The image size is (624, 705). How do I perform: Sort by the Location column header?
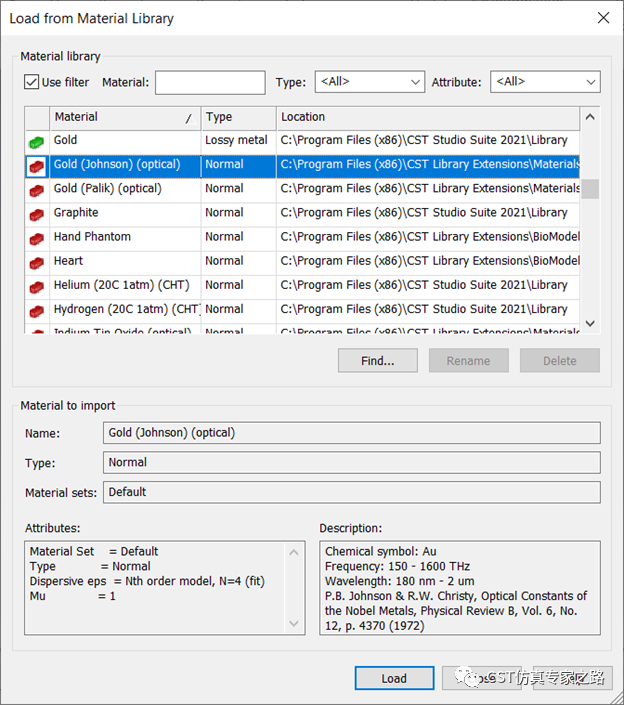[x=428, y=118]
